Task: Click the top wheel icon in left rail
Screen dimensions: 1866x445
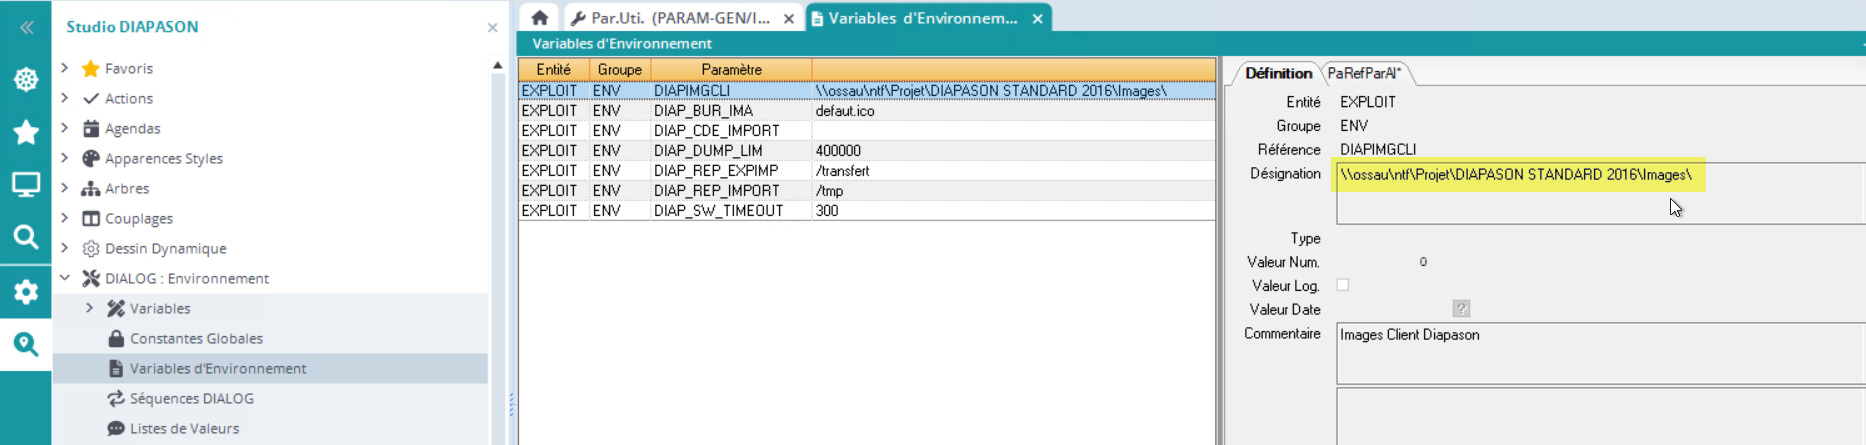Action: point(26,79)
